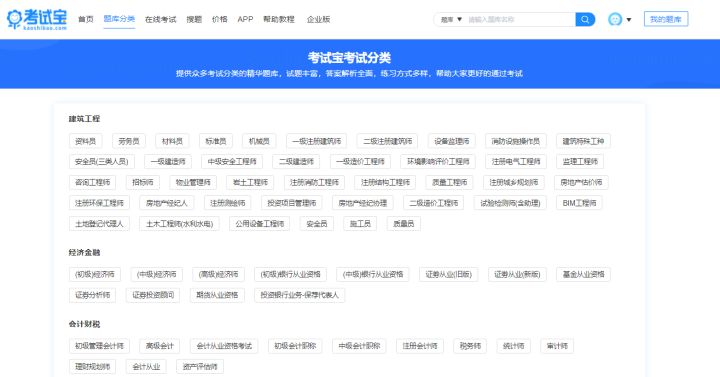Choose the 注册电气工程师 tag
Image resolution: width=720 pixels, height=377 pixels.
click(516, 162)
